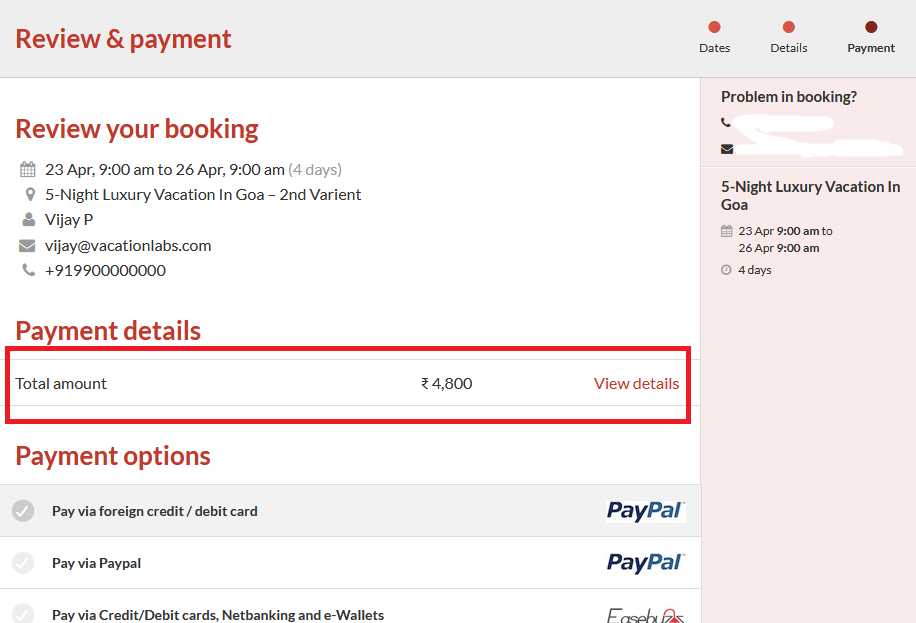Viewport: 916px width, 623px height.
Task: Click the ₹ 4,800 total amount value
Action: point(447,383)
